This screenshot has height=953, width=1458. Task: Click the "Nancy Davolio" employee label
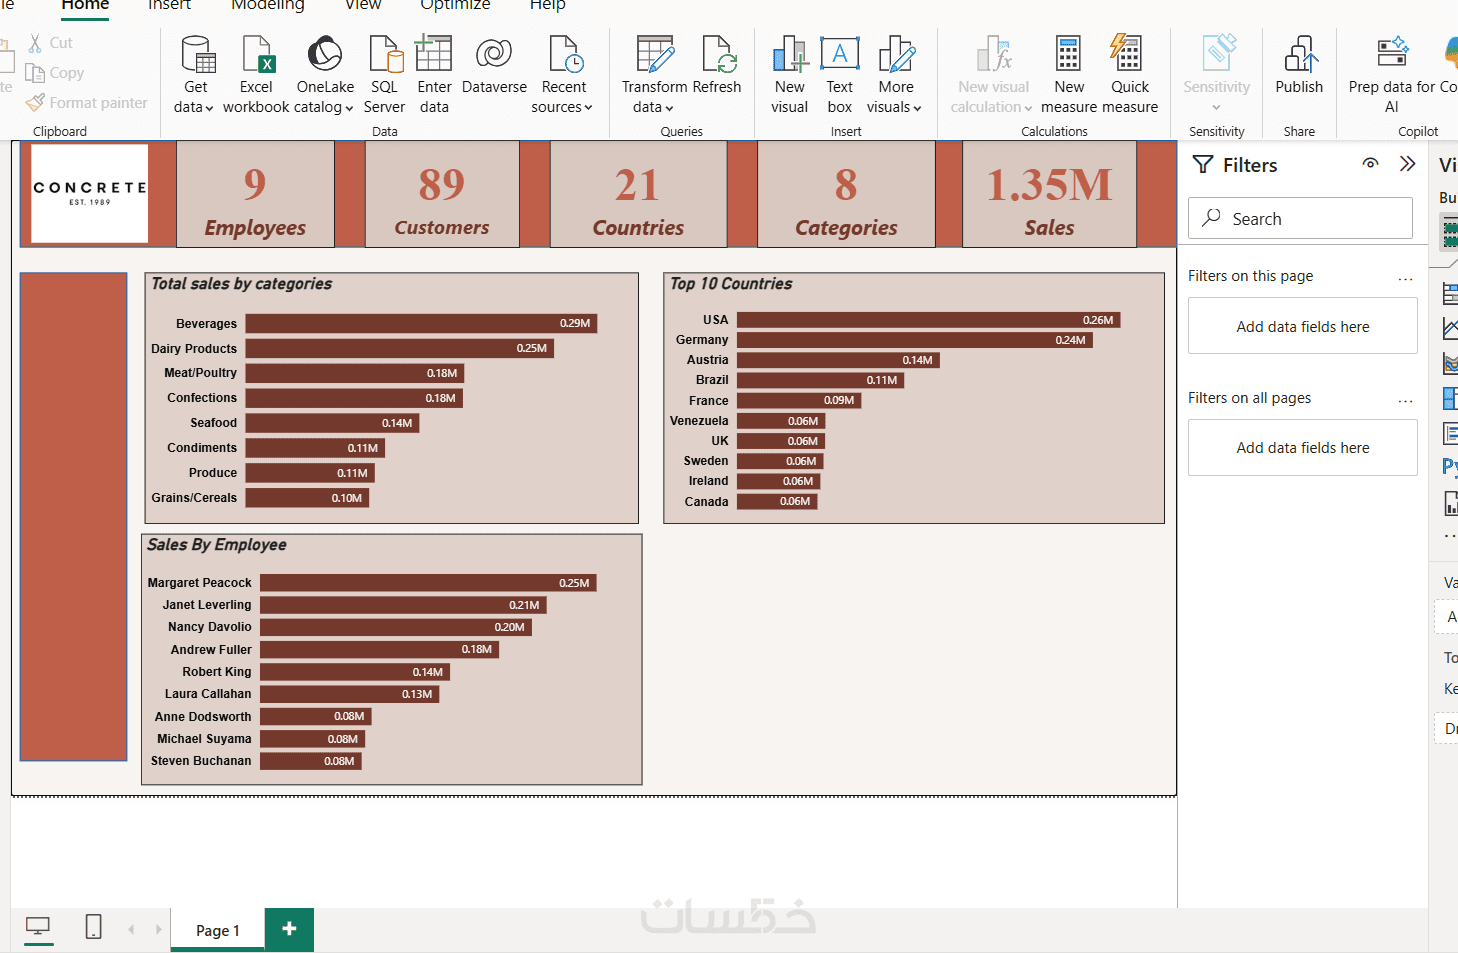210,627
